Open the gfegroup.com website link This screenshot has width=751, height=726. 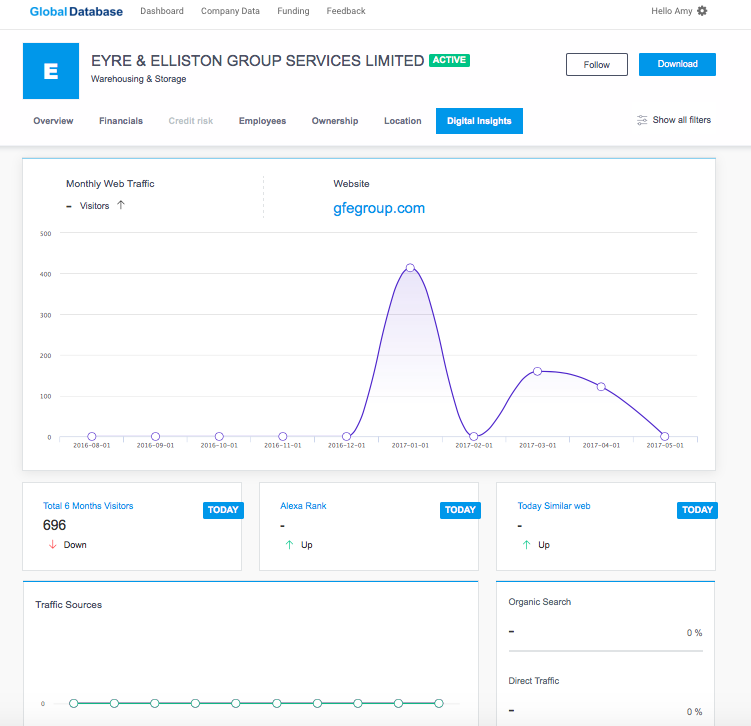pos(379,208)
